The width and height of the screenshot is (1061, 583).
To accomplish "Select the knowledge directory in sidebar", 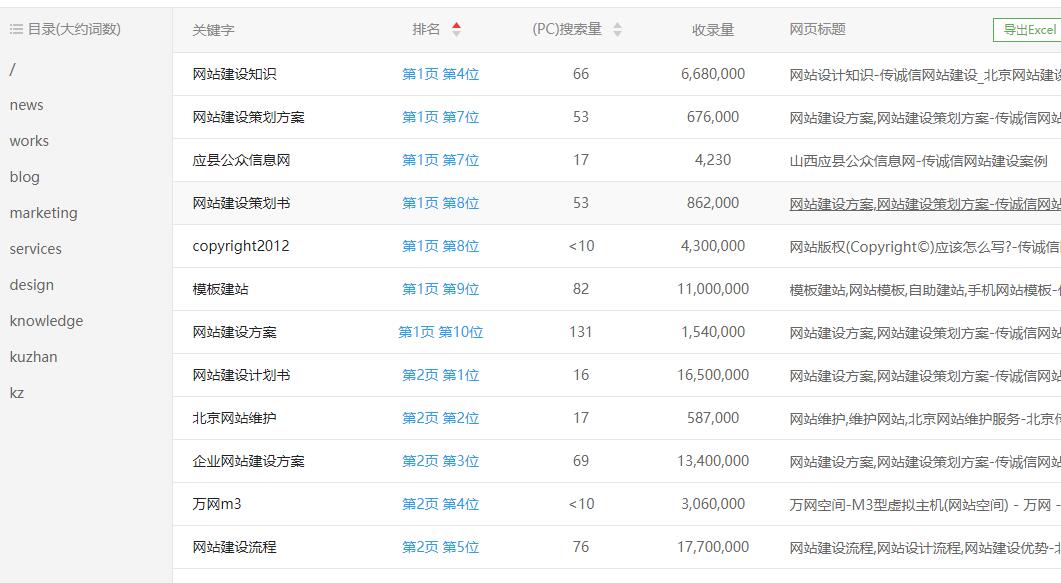I will [x=44, y=320].
